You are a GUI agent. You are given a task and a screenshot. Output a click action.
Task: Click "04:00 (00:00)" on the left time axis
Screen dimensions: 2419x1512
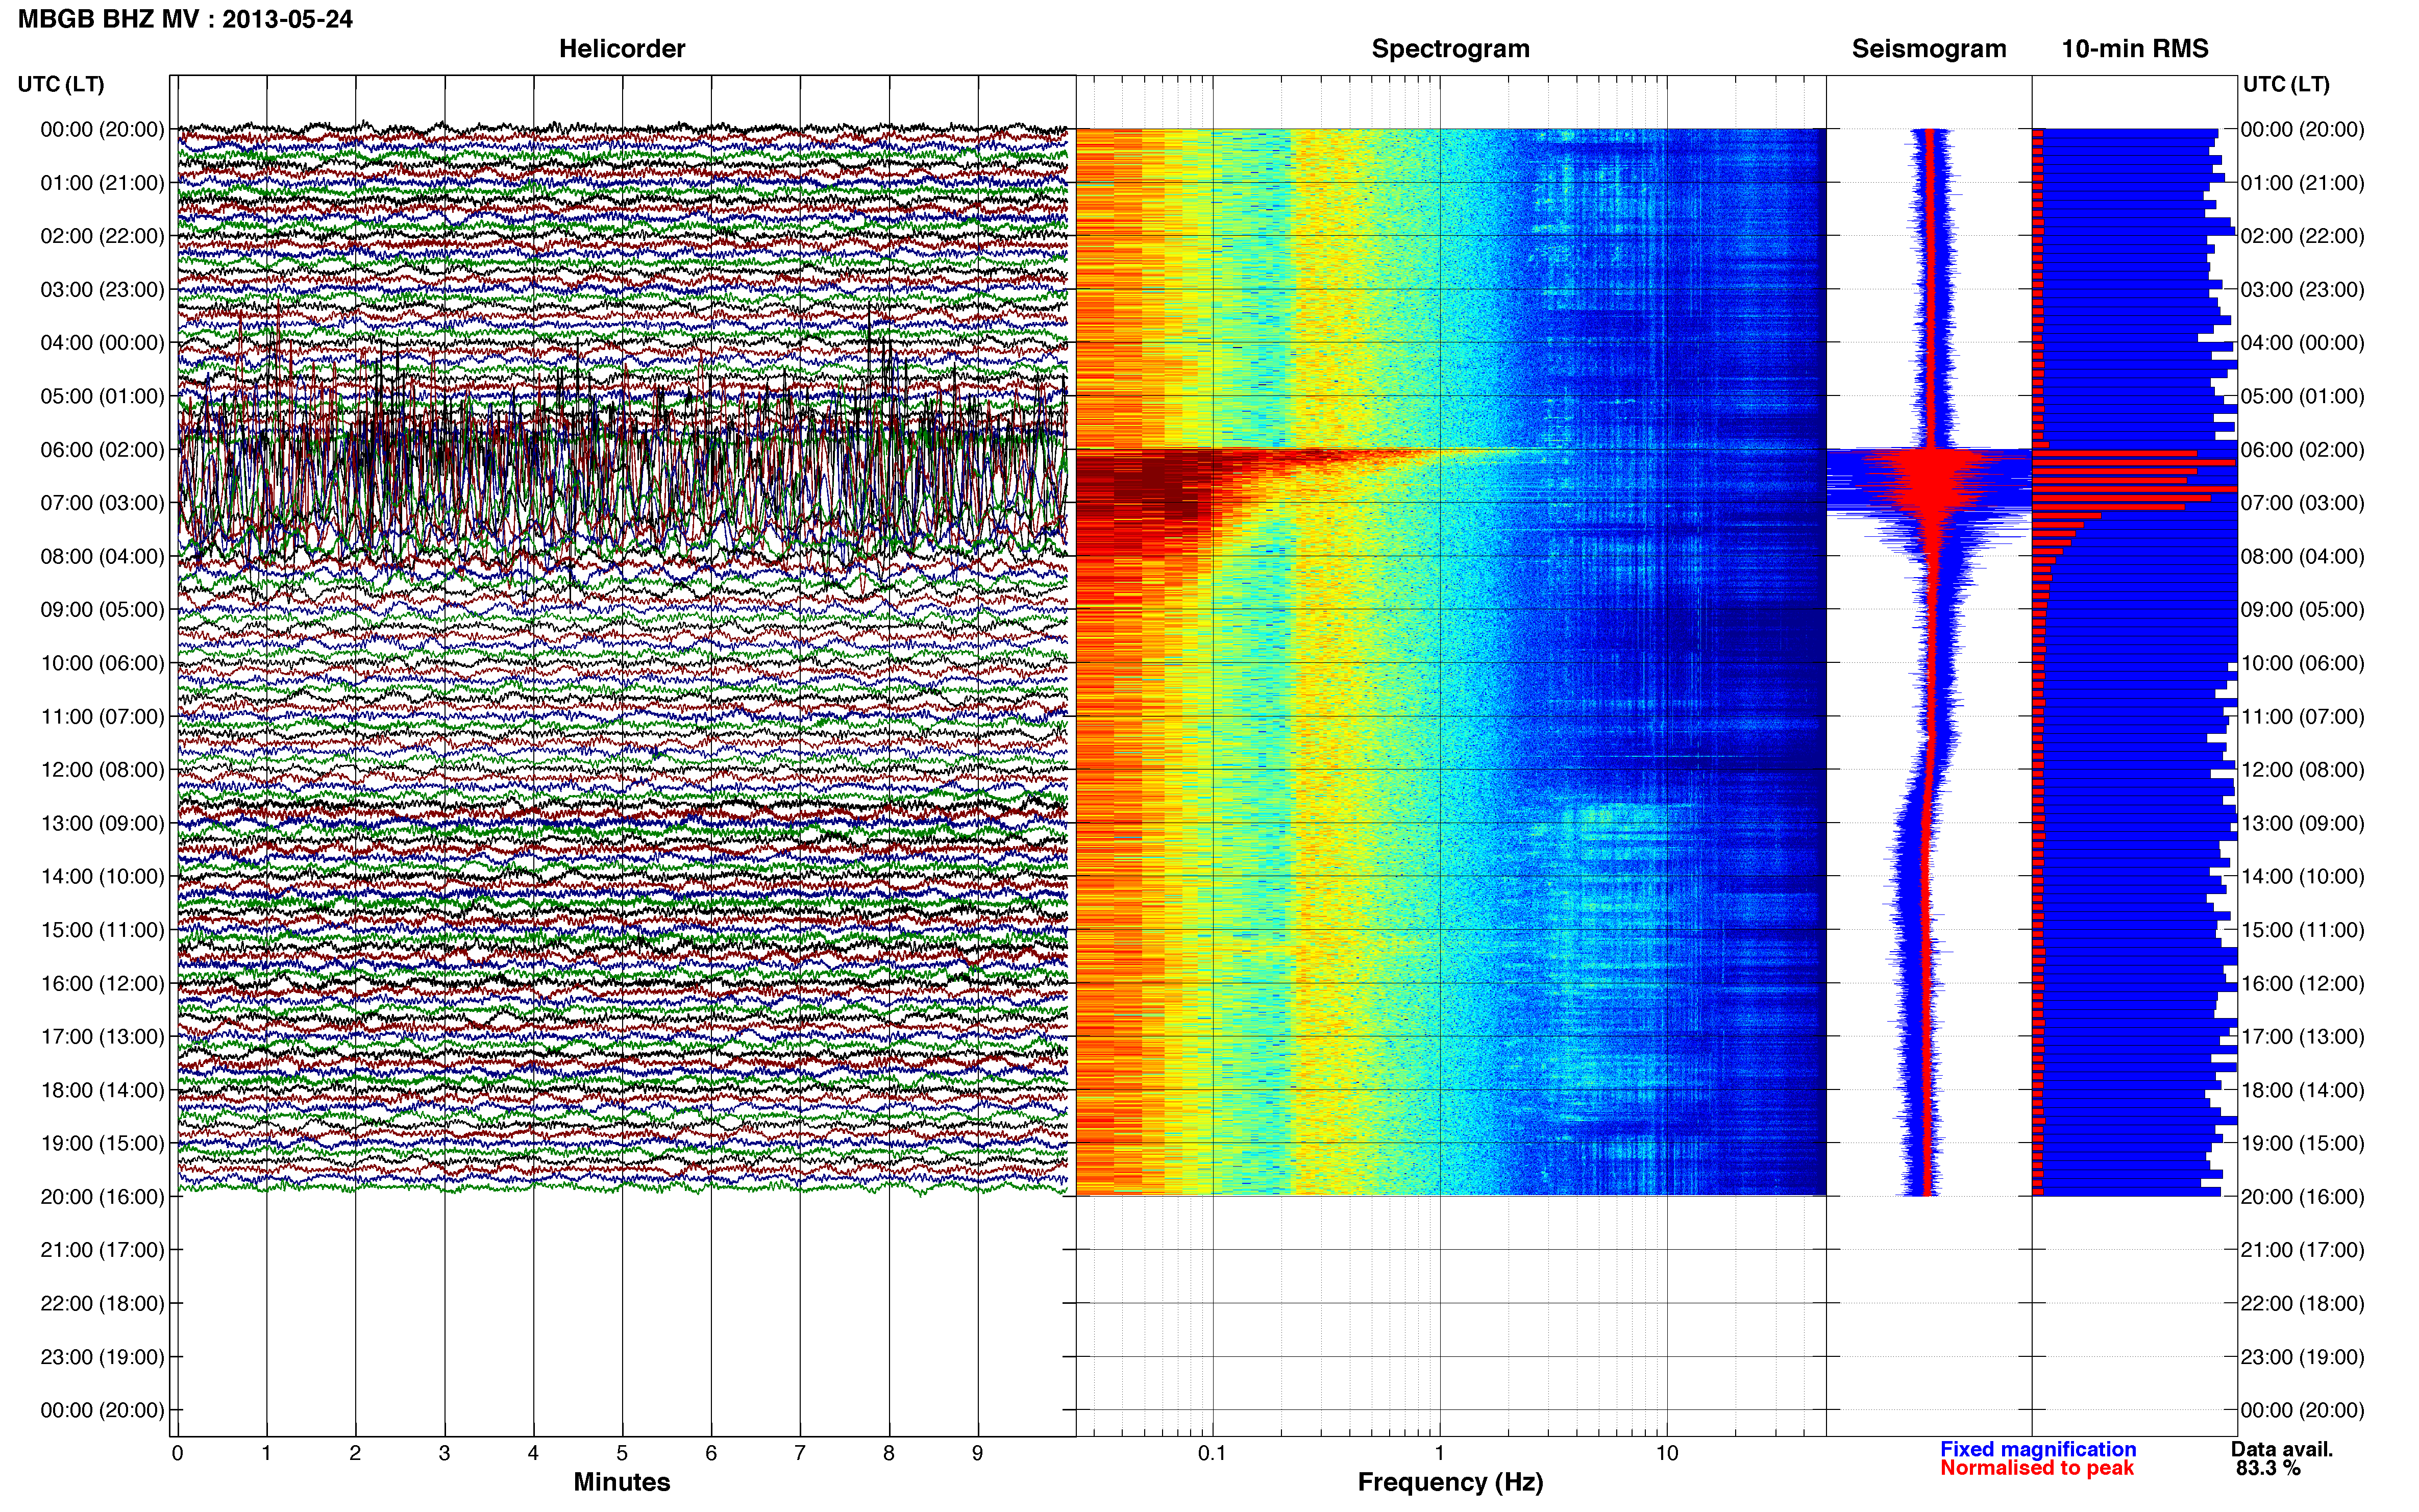pyautogui.click(x=102, y=343)
